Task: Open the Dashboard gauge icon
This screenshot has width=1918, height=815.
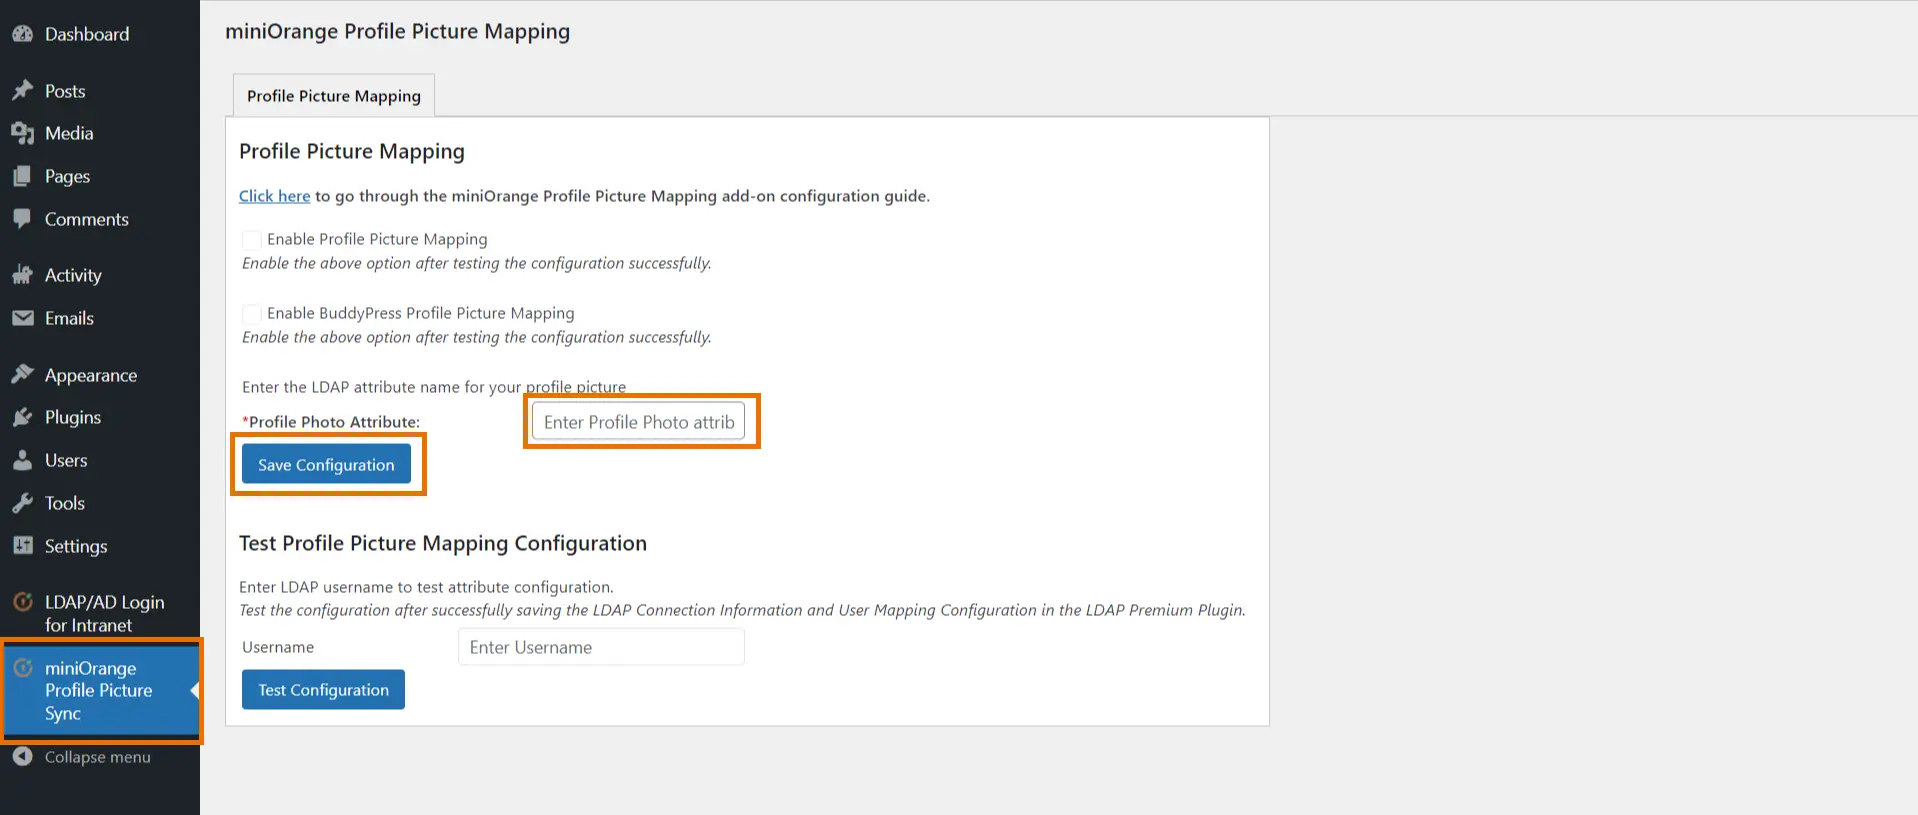Action: tap(23, 34)
